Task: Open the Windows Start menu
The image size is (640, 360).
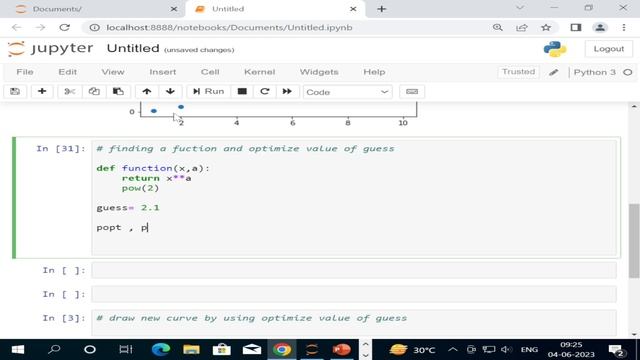Action: [18, 349]
